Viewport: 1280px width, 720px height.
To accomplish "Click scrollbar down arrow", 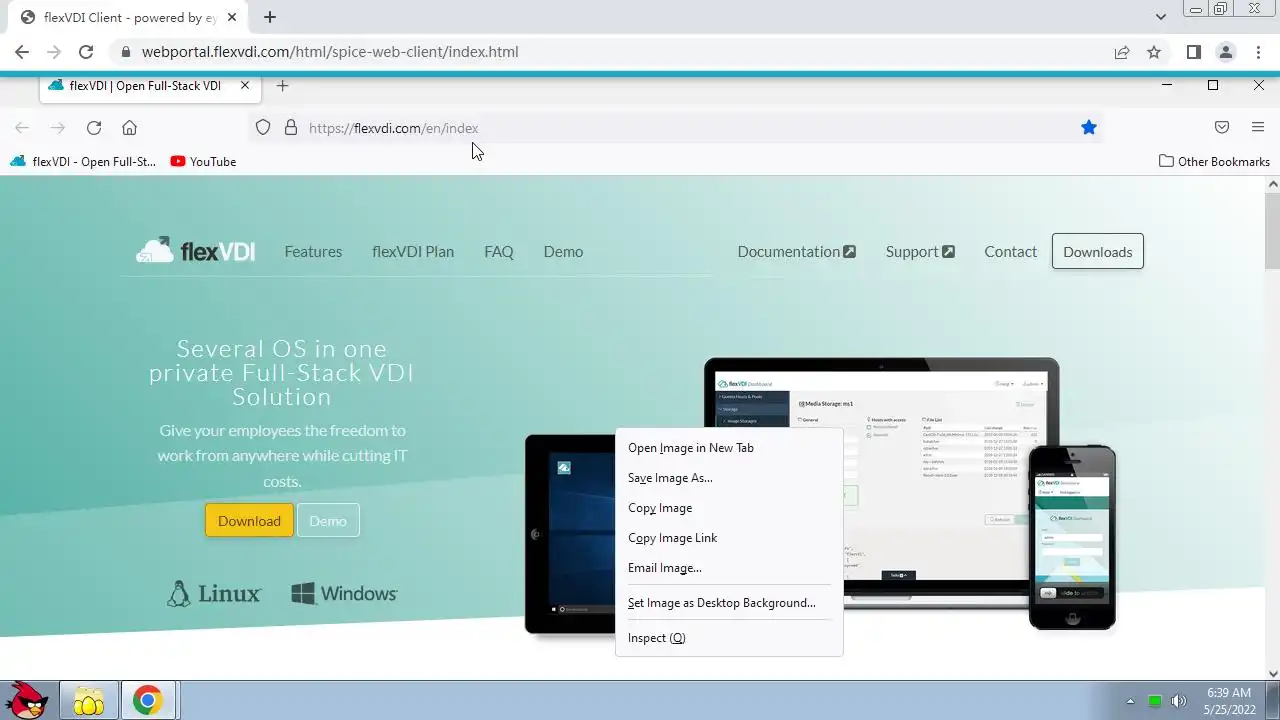I will pyautogui.click(x=1273, y=673).
